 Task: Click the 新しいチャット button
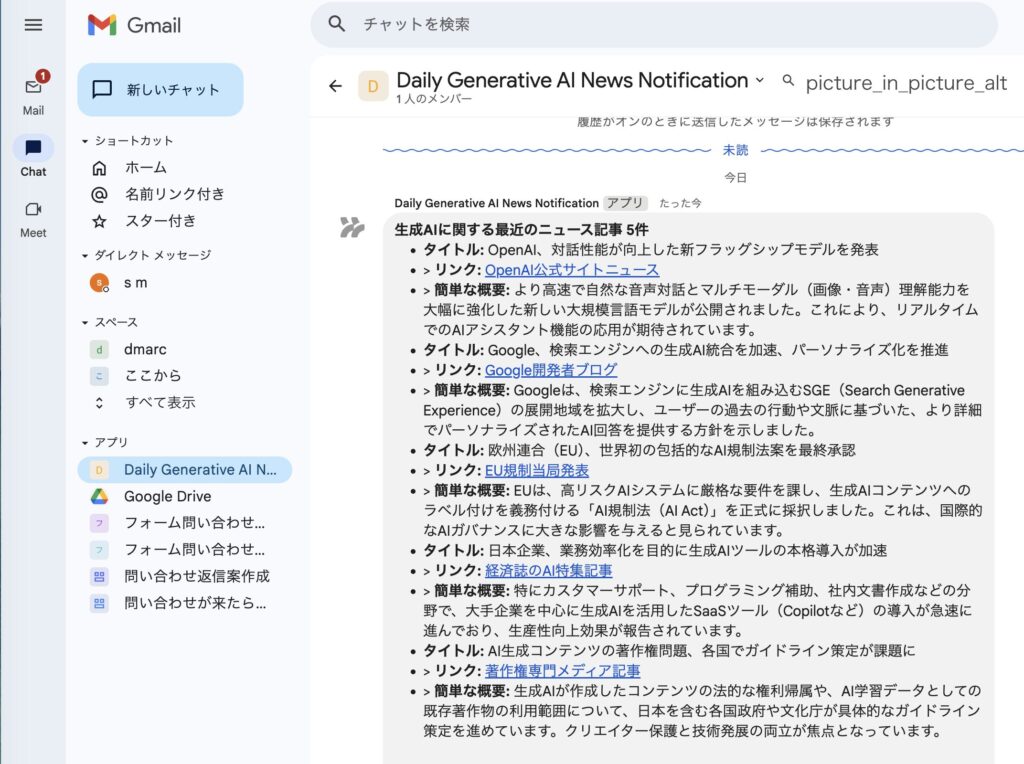coord(160,90)
